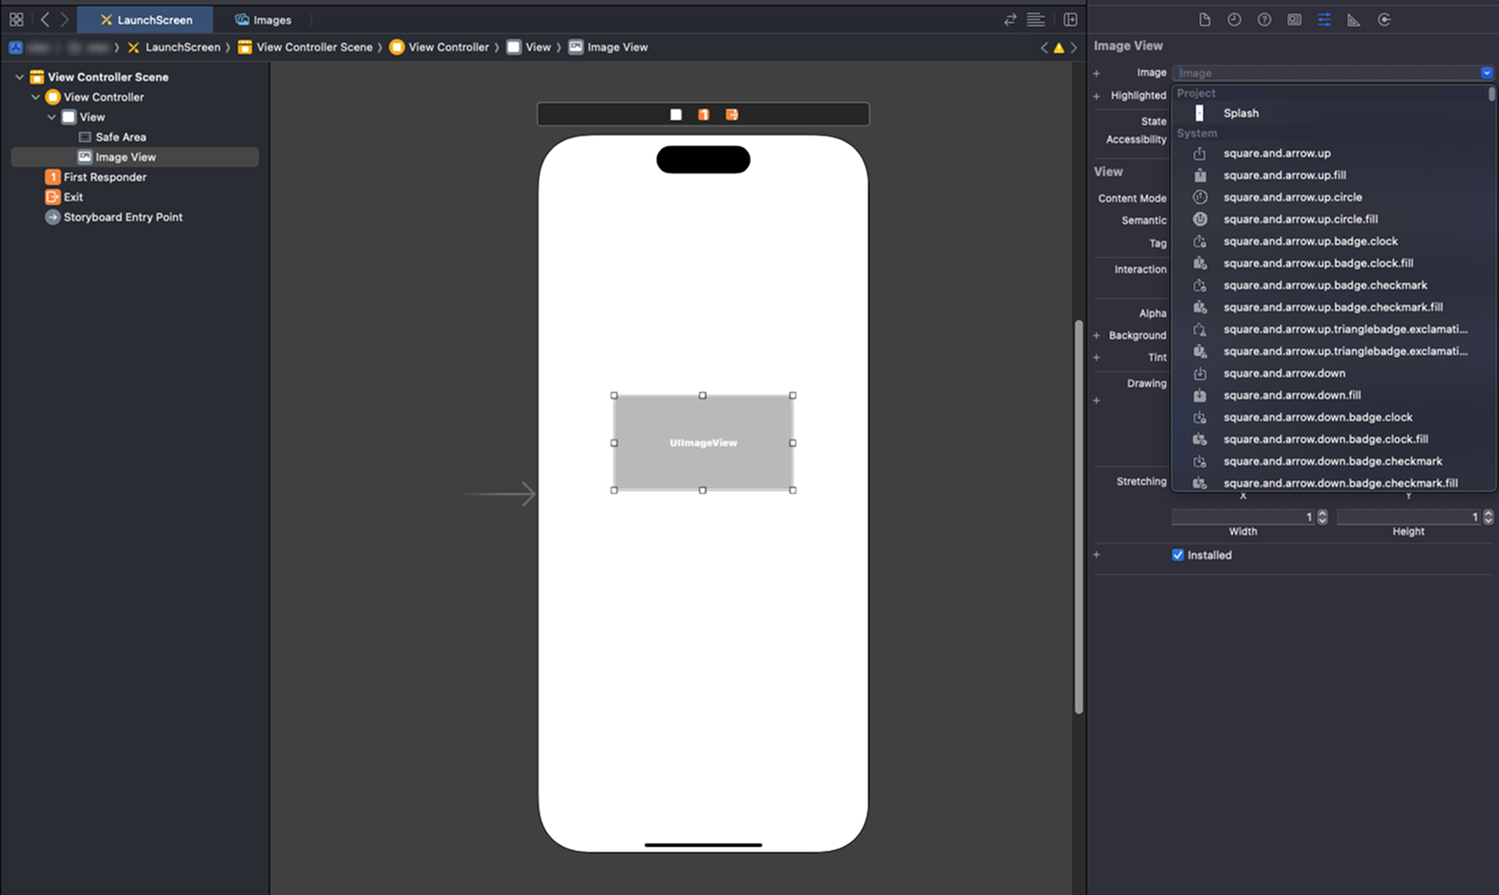
Task: Toggle the Installed checkbox
Action: click(1178, 555)
